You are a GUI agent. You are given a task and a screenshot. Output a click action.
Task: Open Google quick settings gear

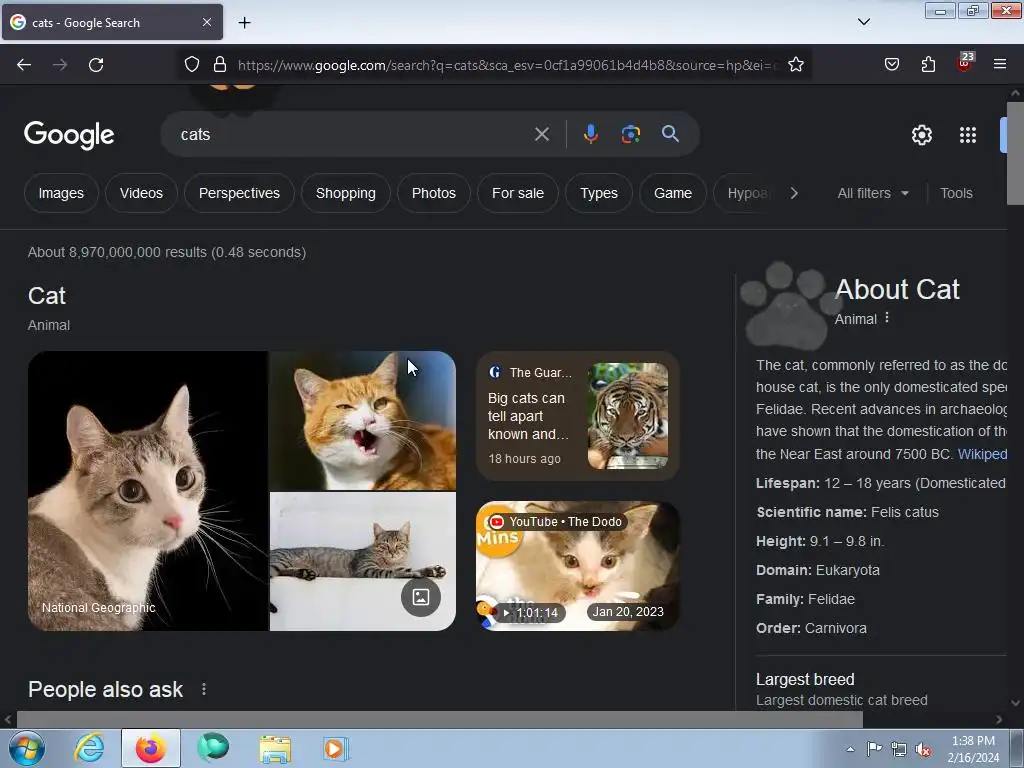tap(921, 135)
